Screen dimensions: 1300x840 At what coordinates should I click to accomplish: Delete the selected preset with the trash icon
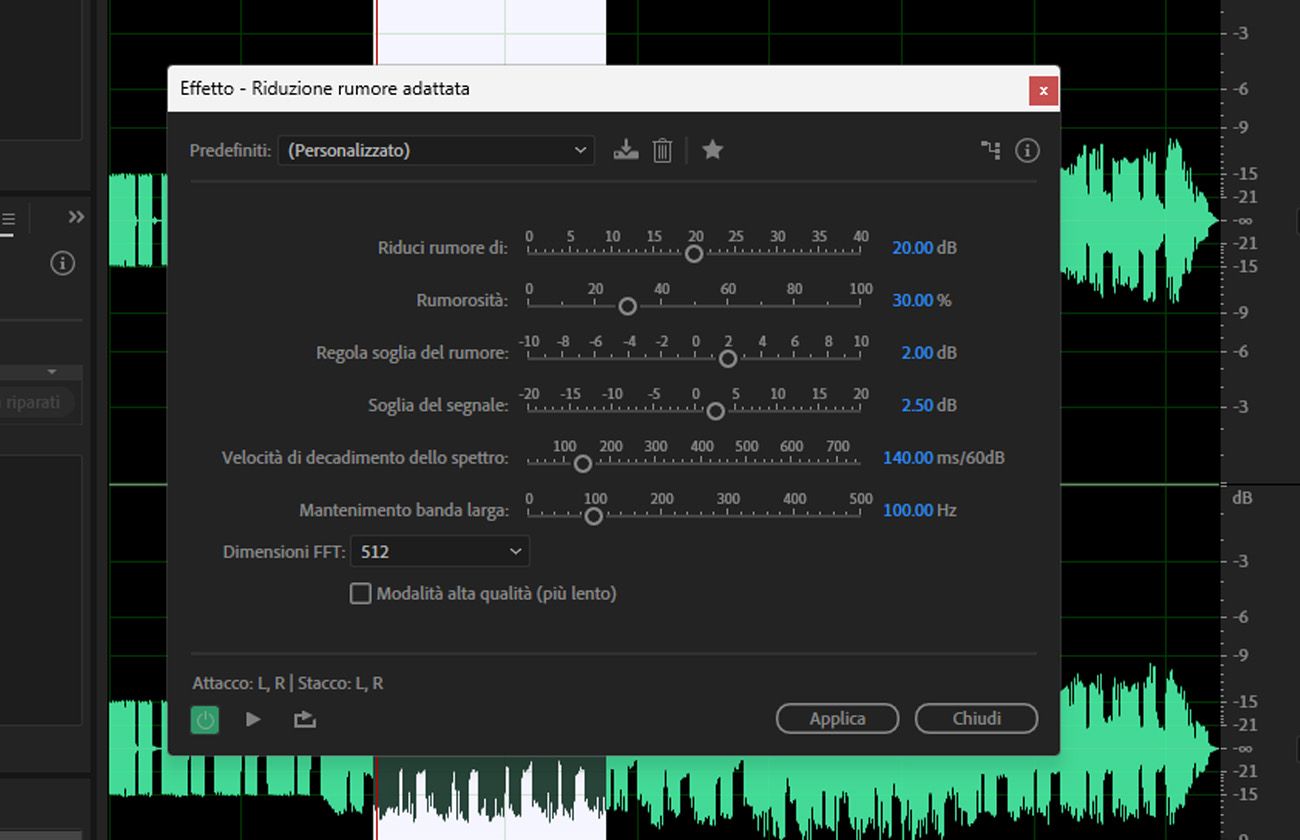point(662,150)
